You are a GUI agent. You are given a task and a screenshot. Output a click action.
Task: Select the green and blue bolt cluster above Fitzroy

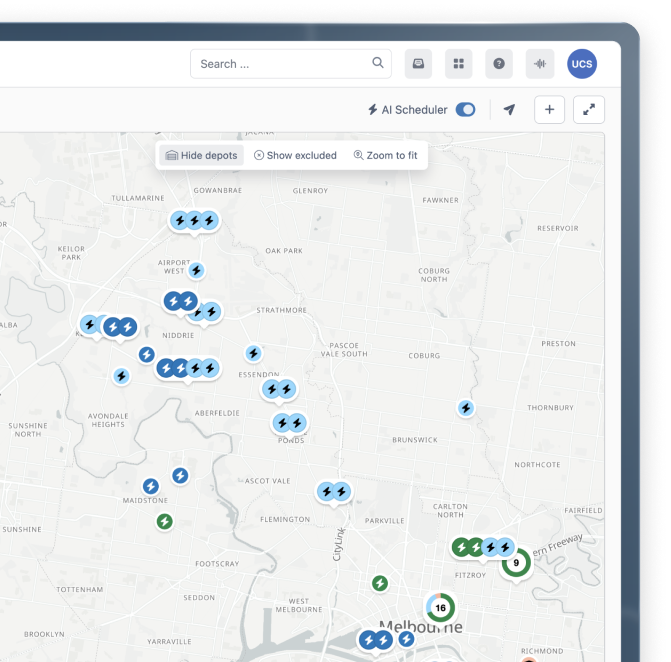483,548
